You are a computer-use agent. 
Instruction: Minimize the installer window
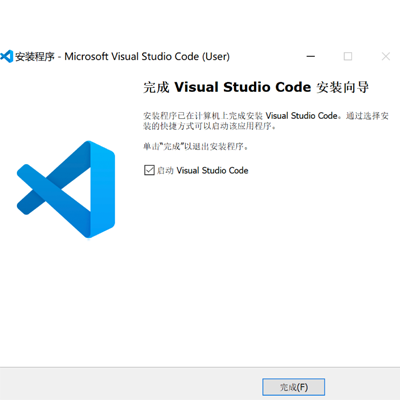311,56
